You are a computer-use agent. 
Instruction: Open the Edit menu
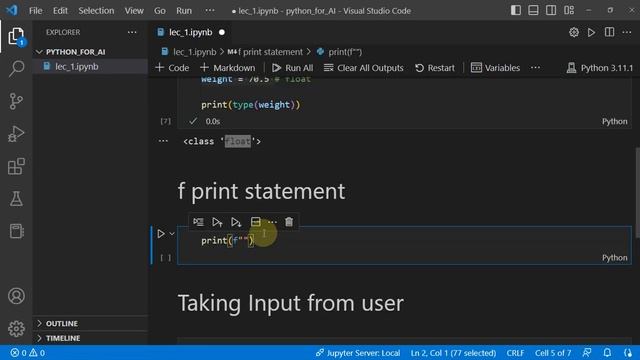pos(60,11)
